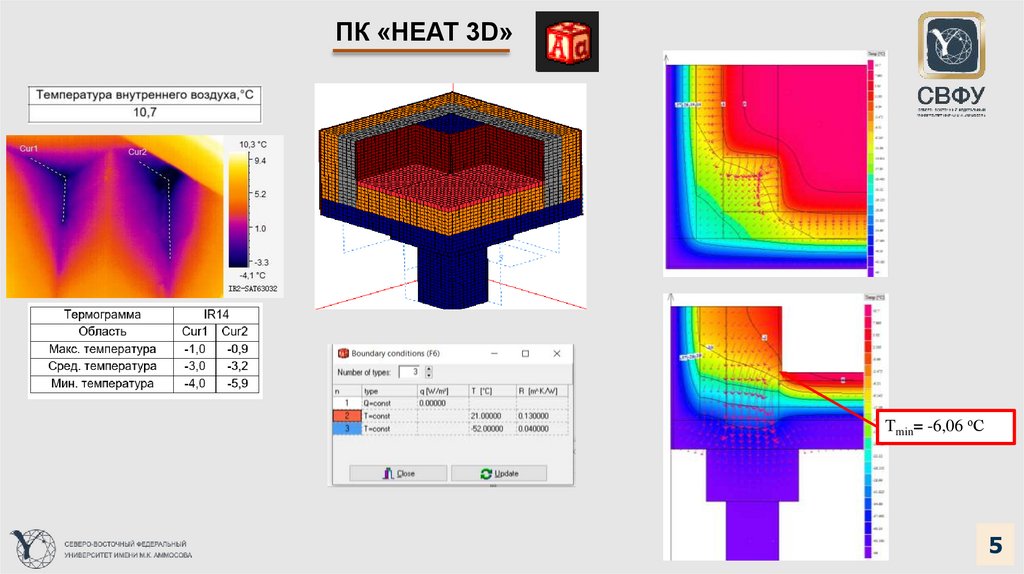This screenshot has width=1024, height=574.
Task: Click the 'Cur2' table column header
Action: click(238, 331)
